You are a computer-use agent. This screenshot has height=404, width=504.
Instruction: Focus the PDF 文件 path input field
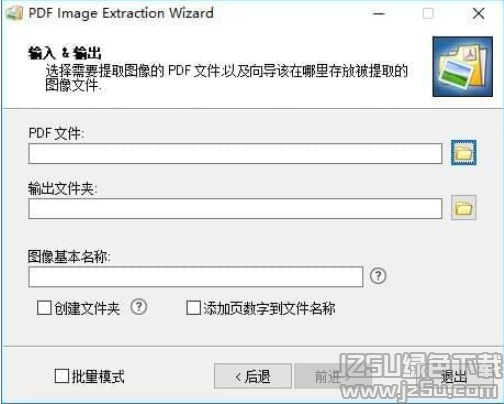tap(235, 154)
